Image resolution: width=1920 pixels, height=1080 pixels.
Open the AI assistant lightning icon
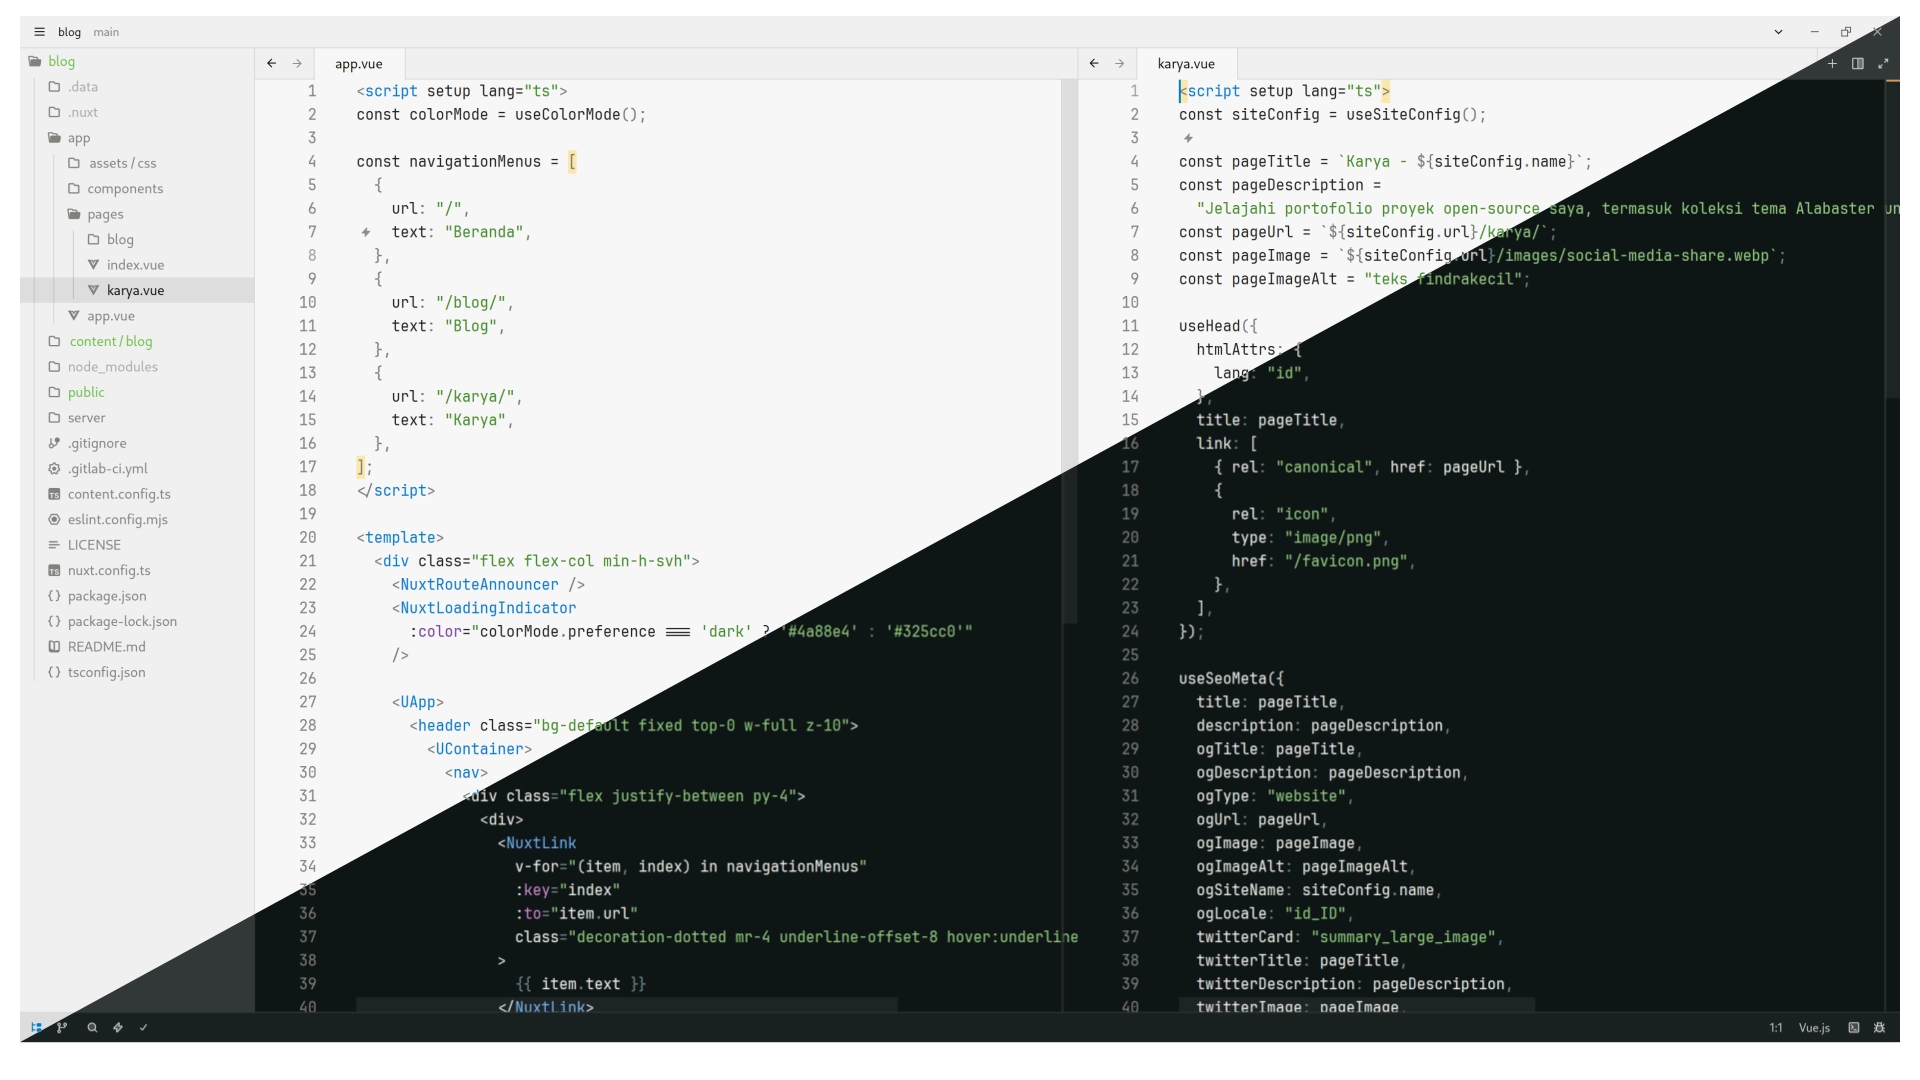click(x=118, y=1027)
